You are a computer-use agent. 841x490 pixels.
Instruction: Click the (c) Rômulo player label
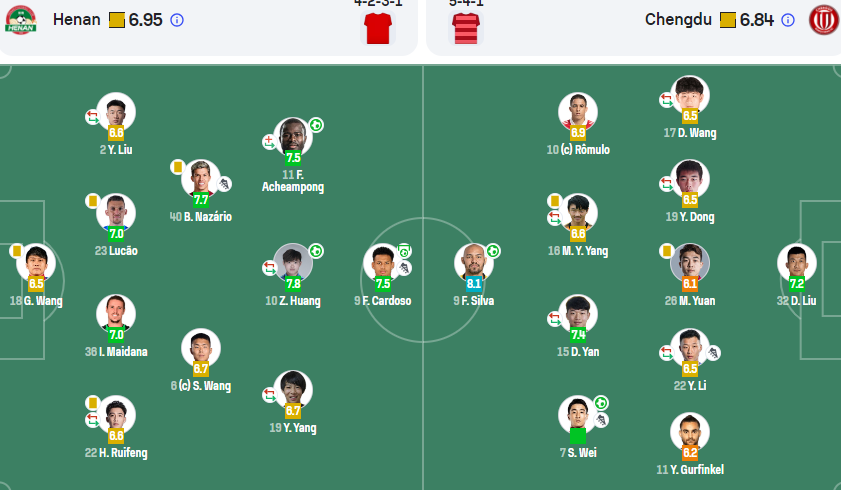click(x=578, y=150)
